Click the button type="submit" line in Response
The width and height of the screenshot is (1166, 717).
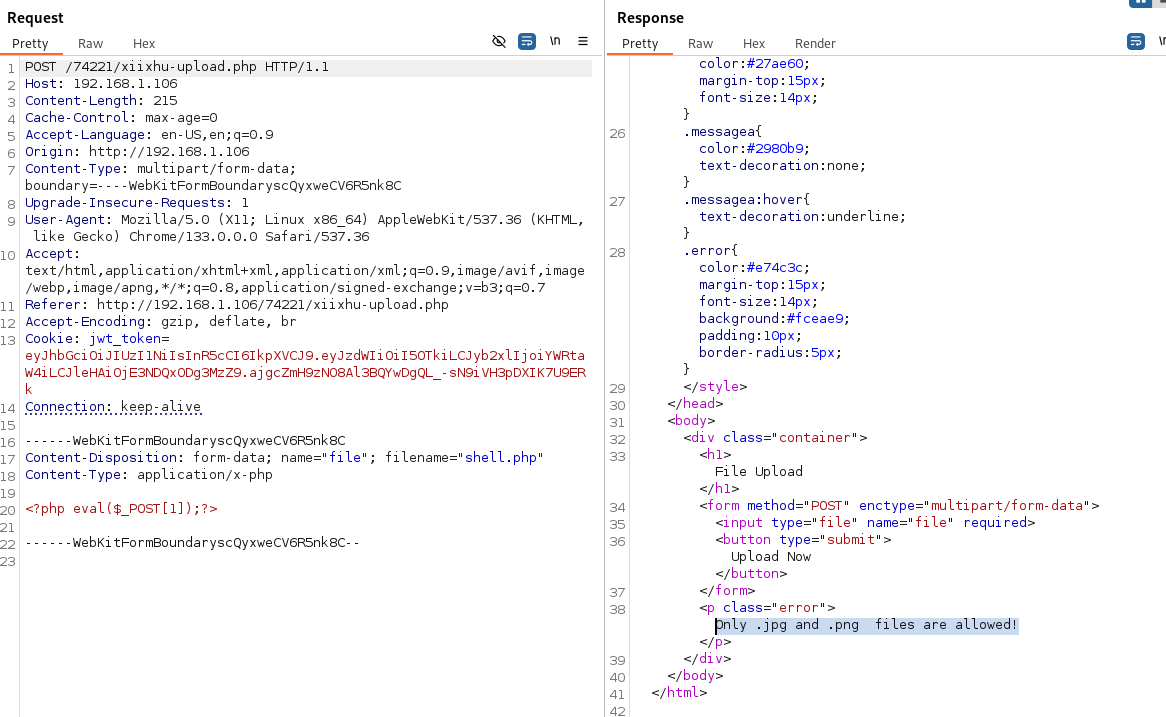(803, 540)
